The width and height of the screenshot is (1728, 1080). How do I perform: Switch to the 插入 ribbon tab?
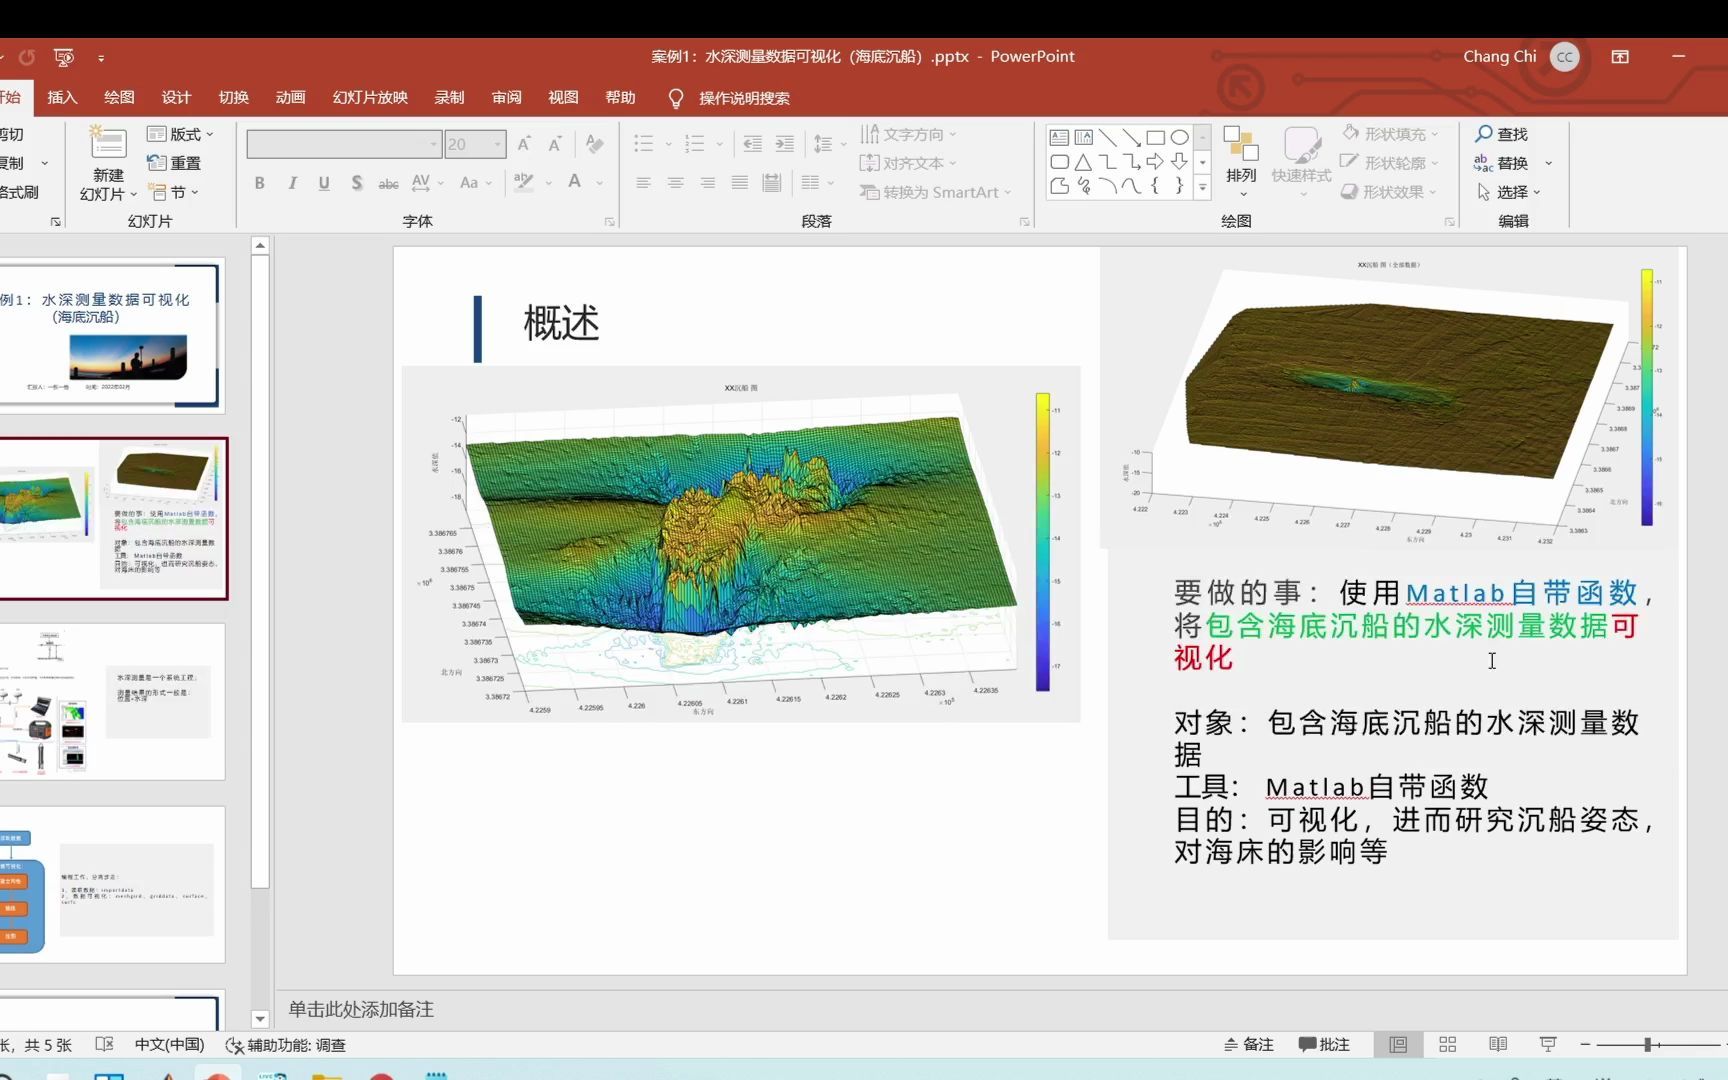point(61,97)
